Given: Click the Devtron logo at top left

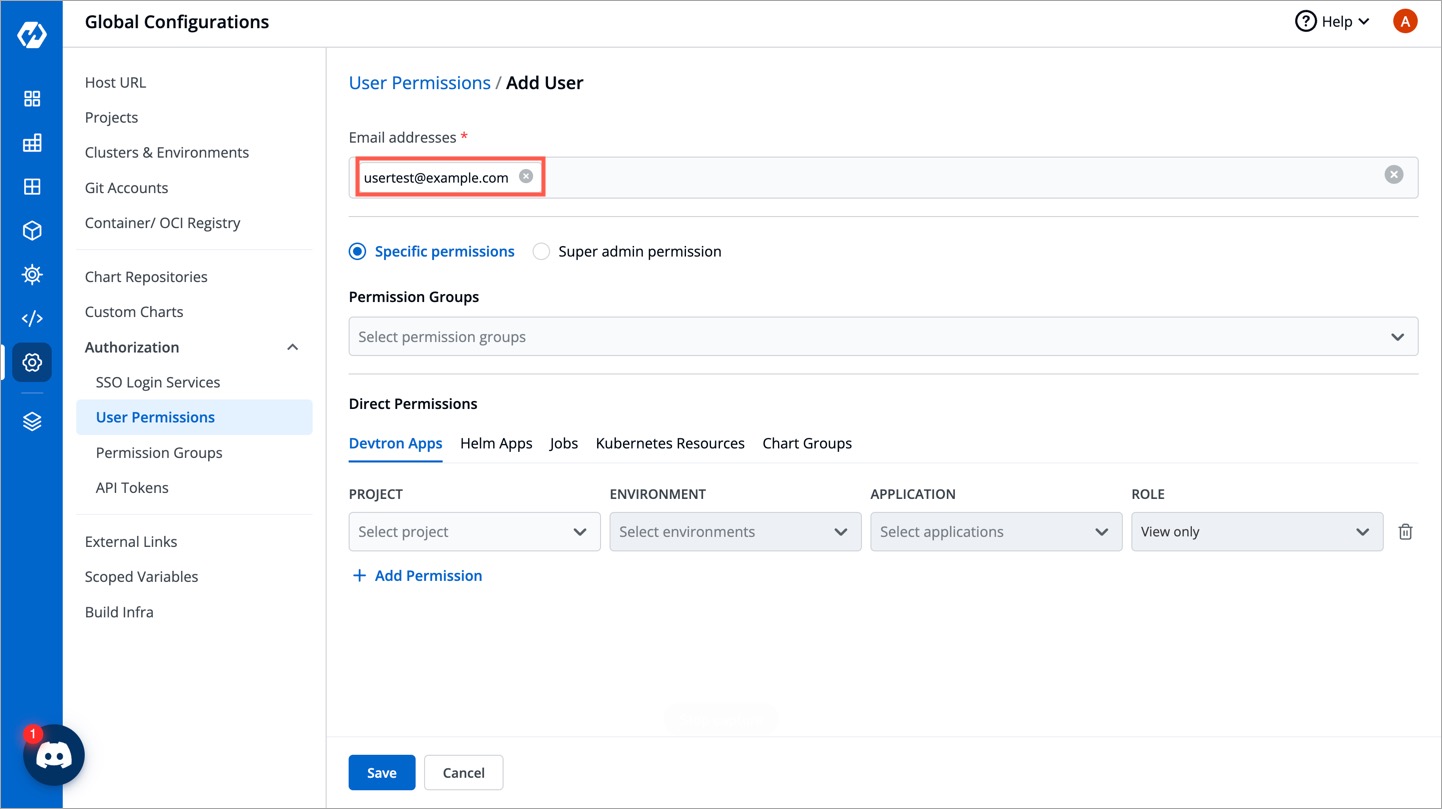Looking at the screenshot, I should click(31, 32).
